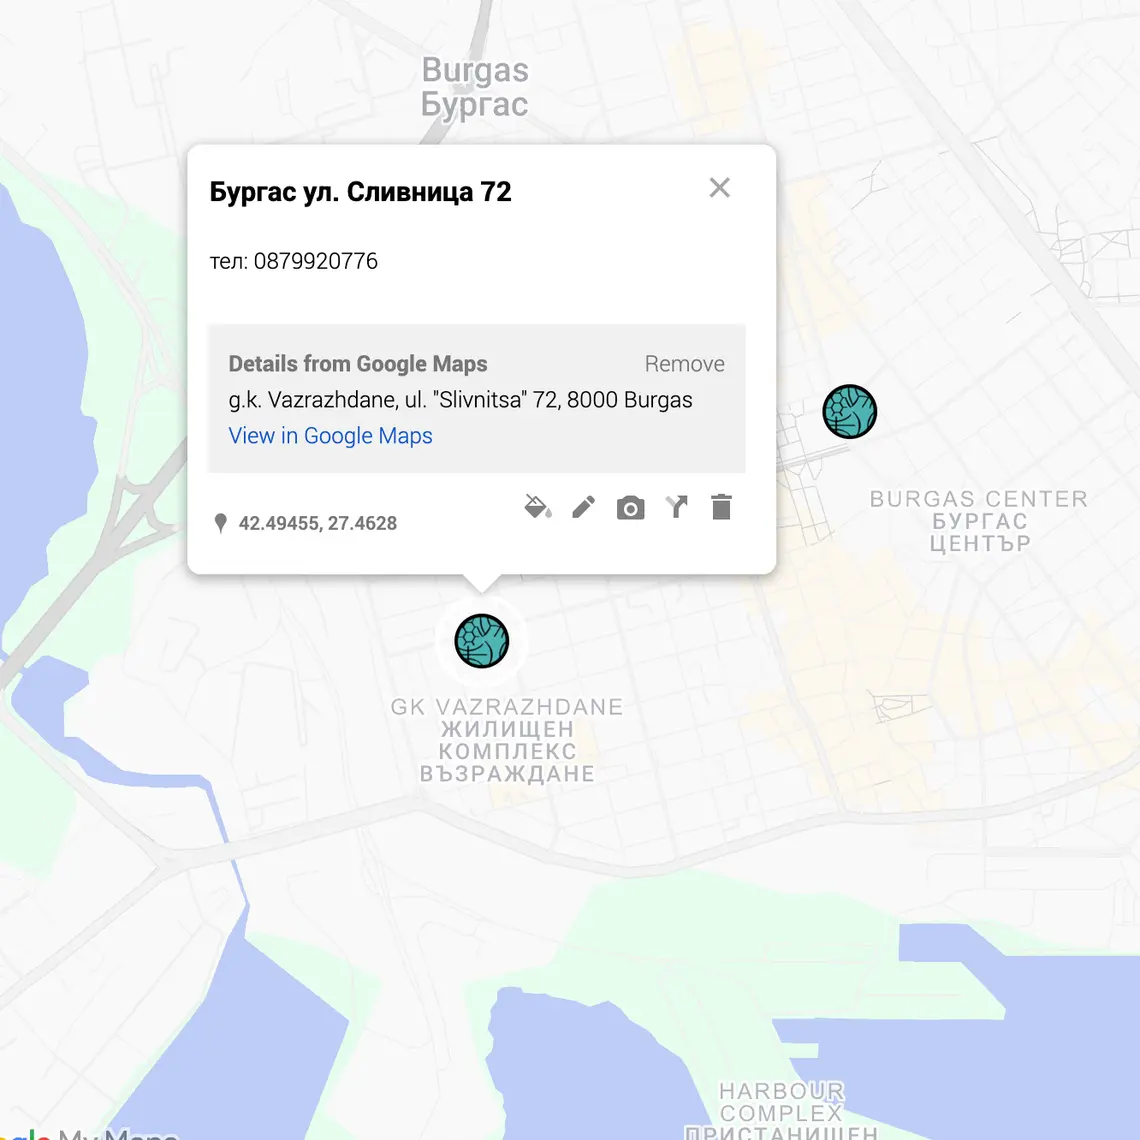Click the Burgas city label on the map
Screen dimensions: 1140x1140
pos(475,87)
